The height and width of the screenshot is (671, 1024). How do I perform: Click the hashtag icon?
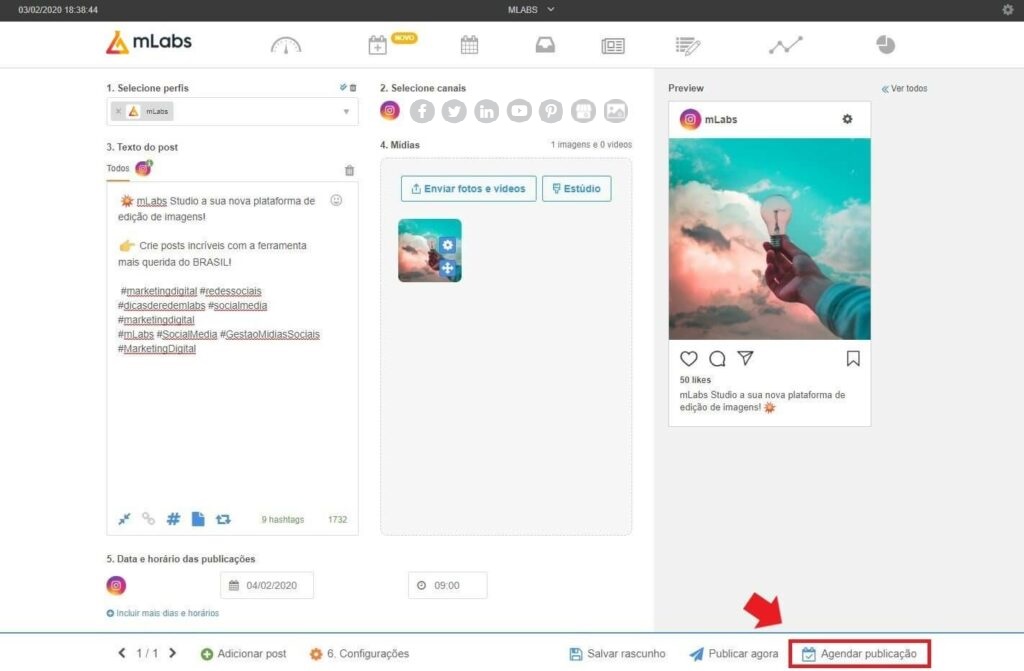(x=173, y=519)
